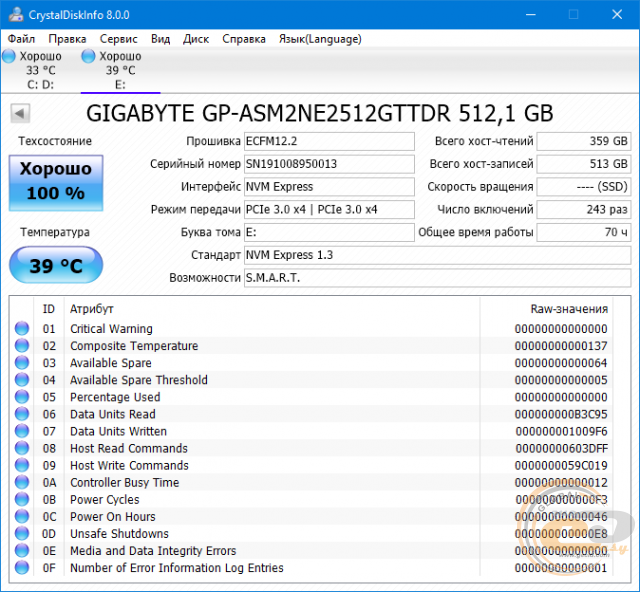Click the host reads value 359 GB
The width and height of the screenshot is (640, 592).
coord(584,141)
